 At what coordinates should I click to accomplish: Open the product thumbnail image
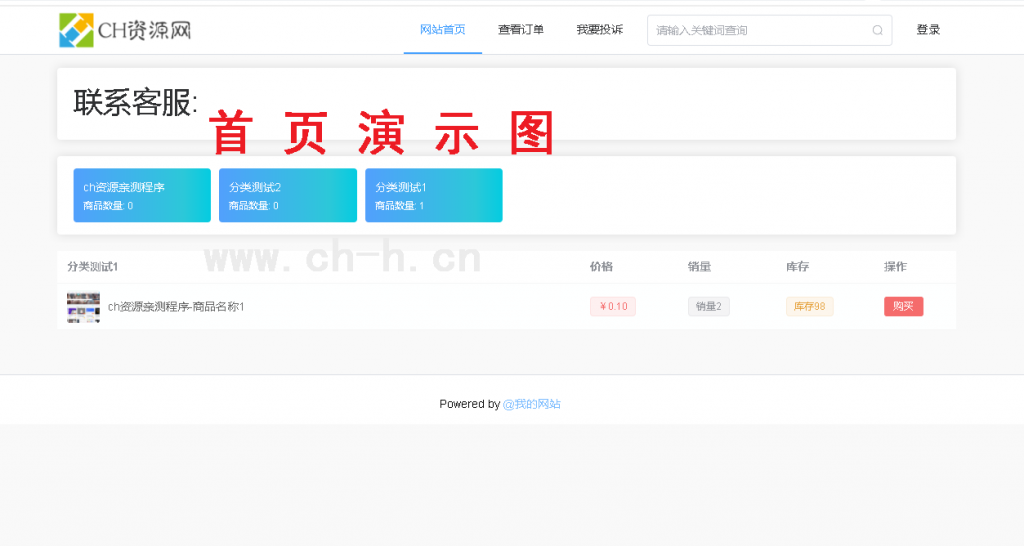[84, 307]
